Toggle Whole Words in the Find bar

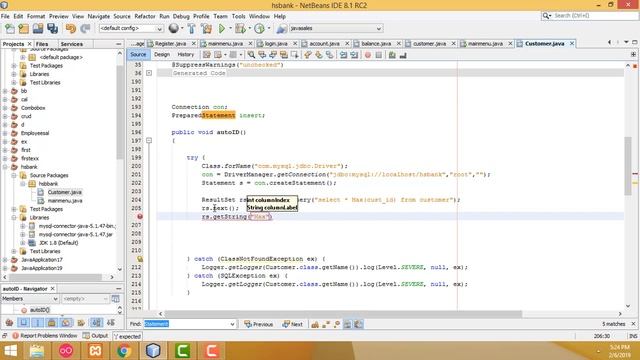coord(326,324)
